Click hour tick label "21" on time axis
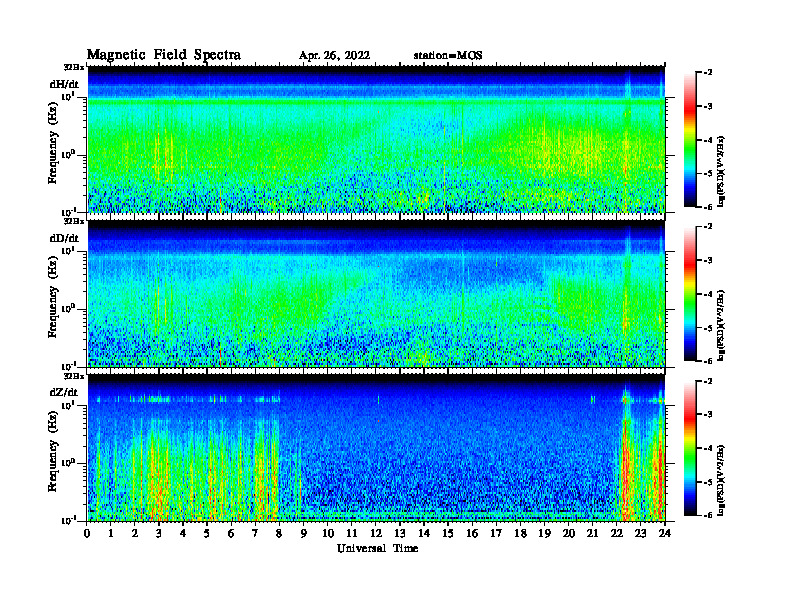 point(592,534)
